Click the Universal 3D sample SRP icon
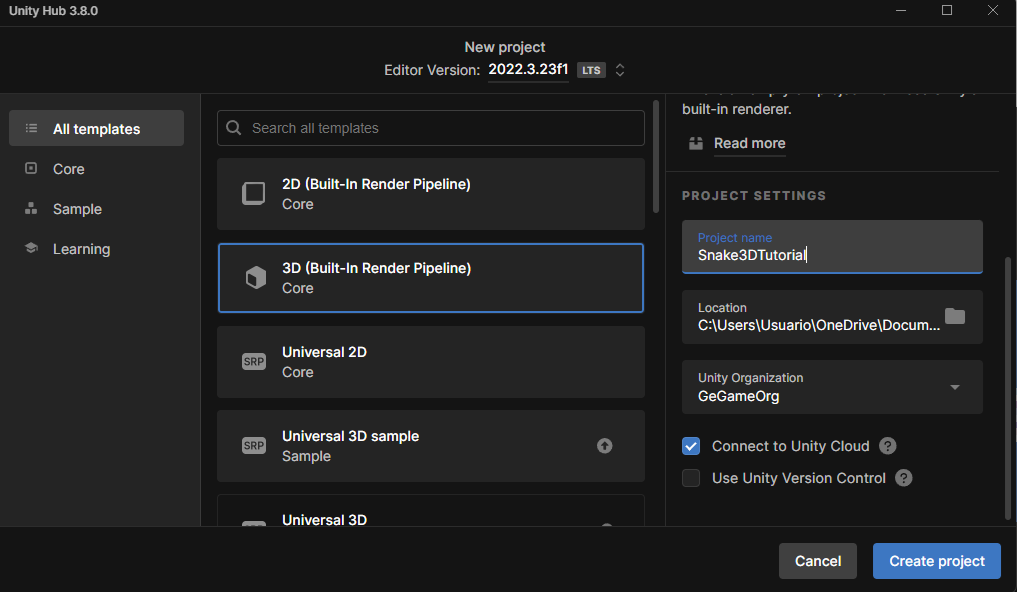 [254, 445]
